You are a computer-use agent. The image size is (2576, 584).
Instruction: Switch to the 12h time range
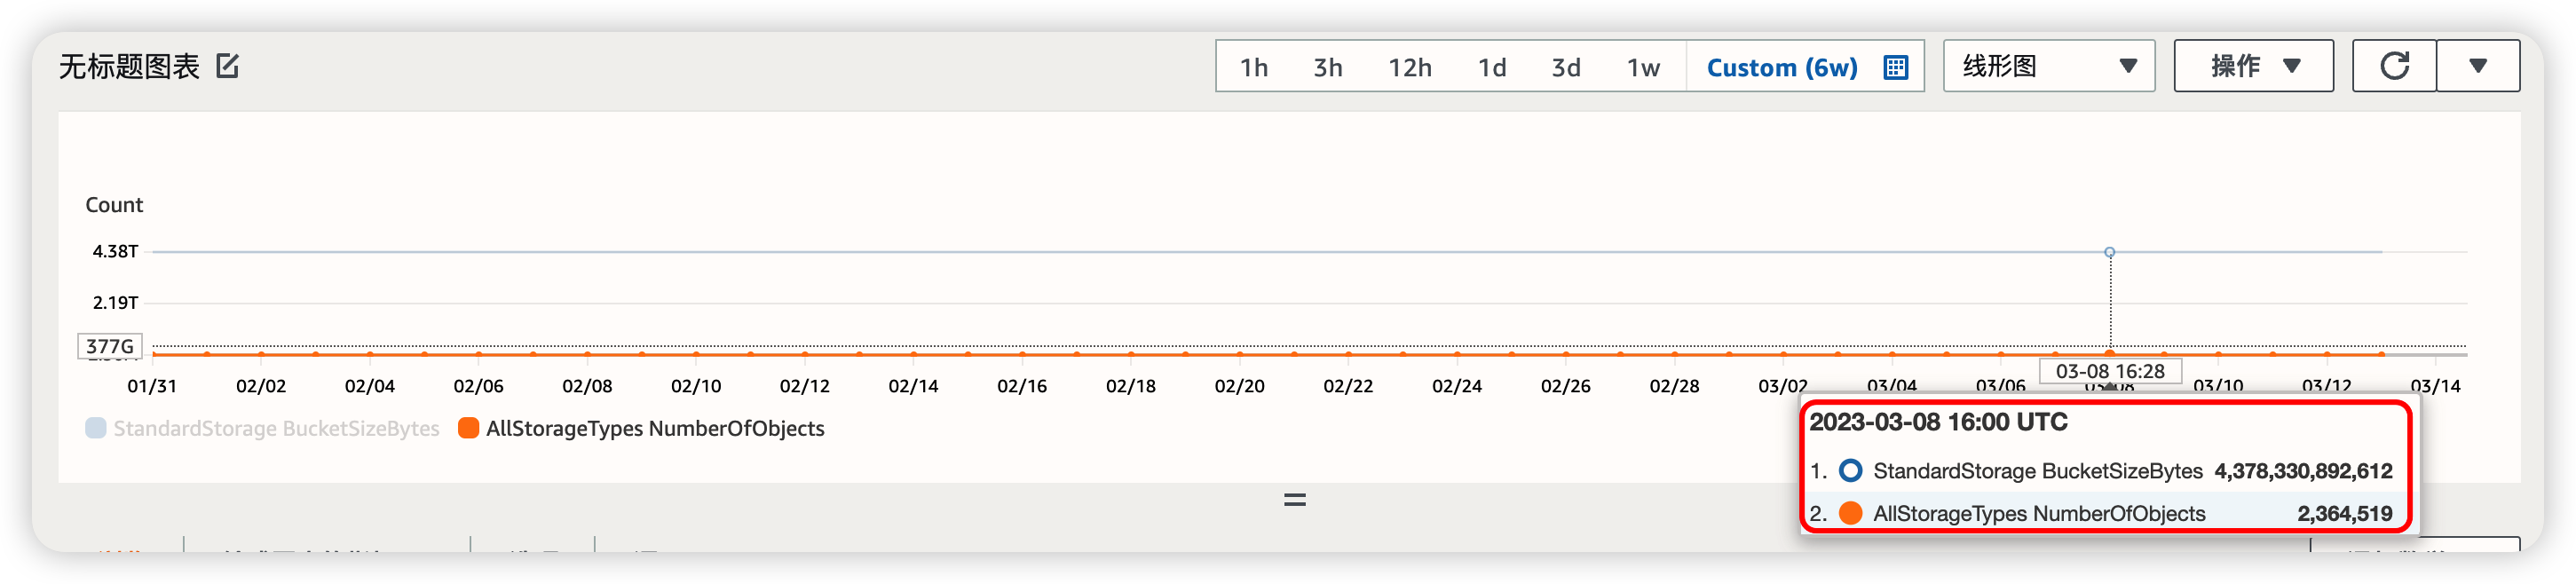[x=1409, y=67]
